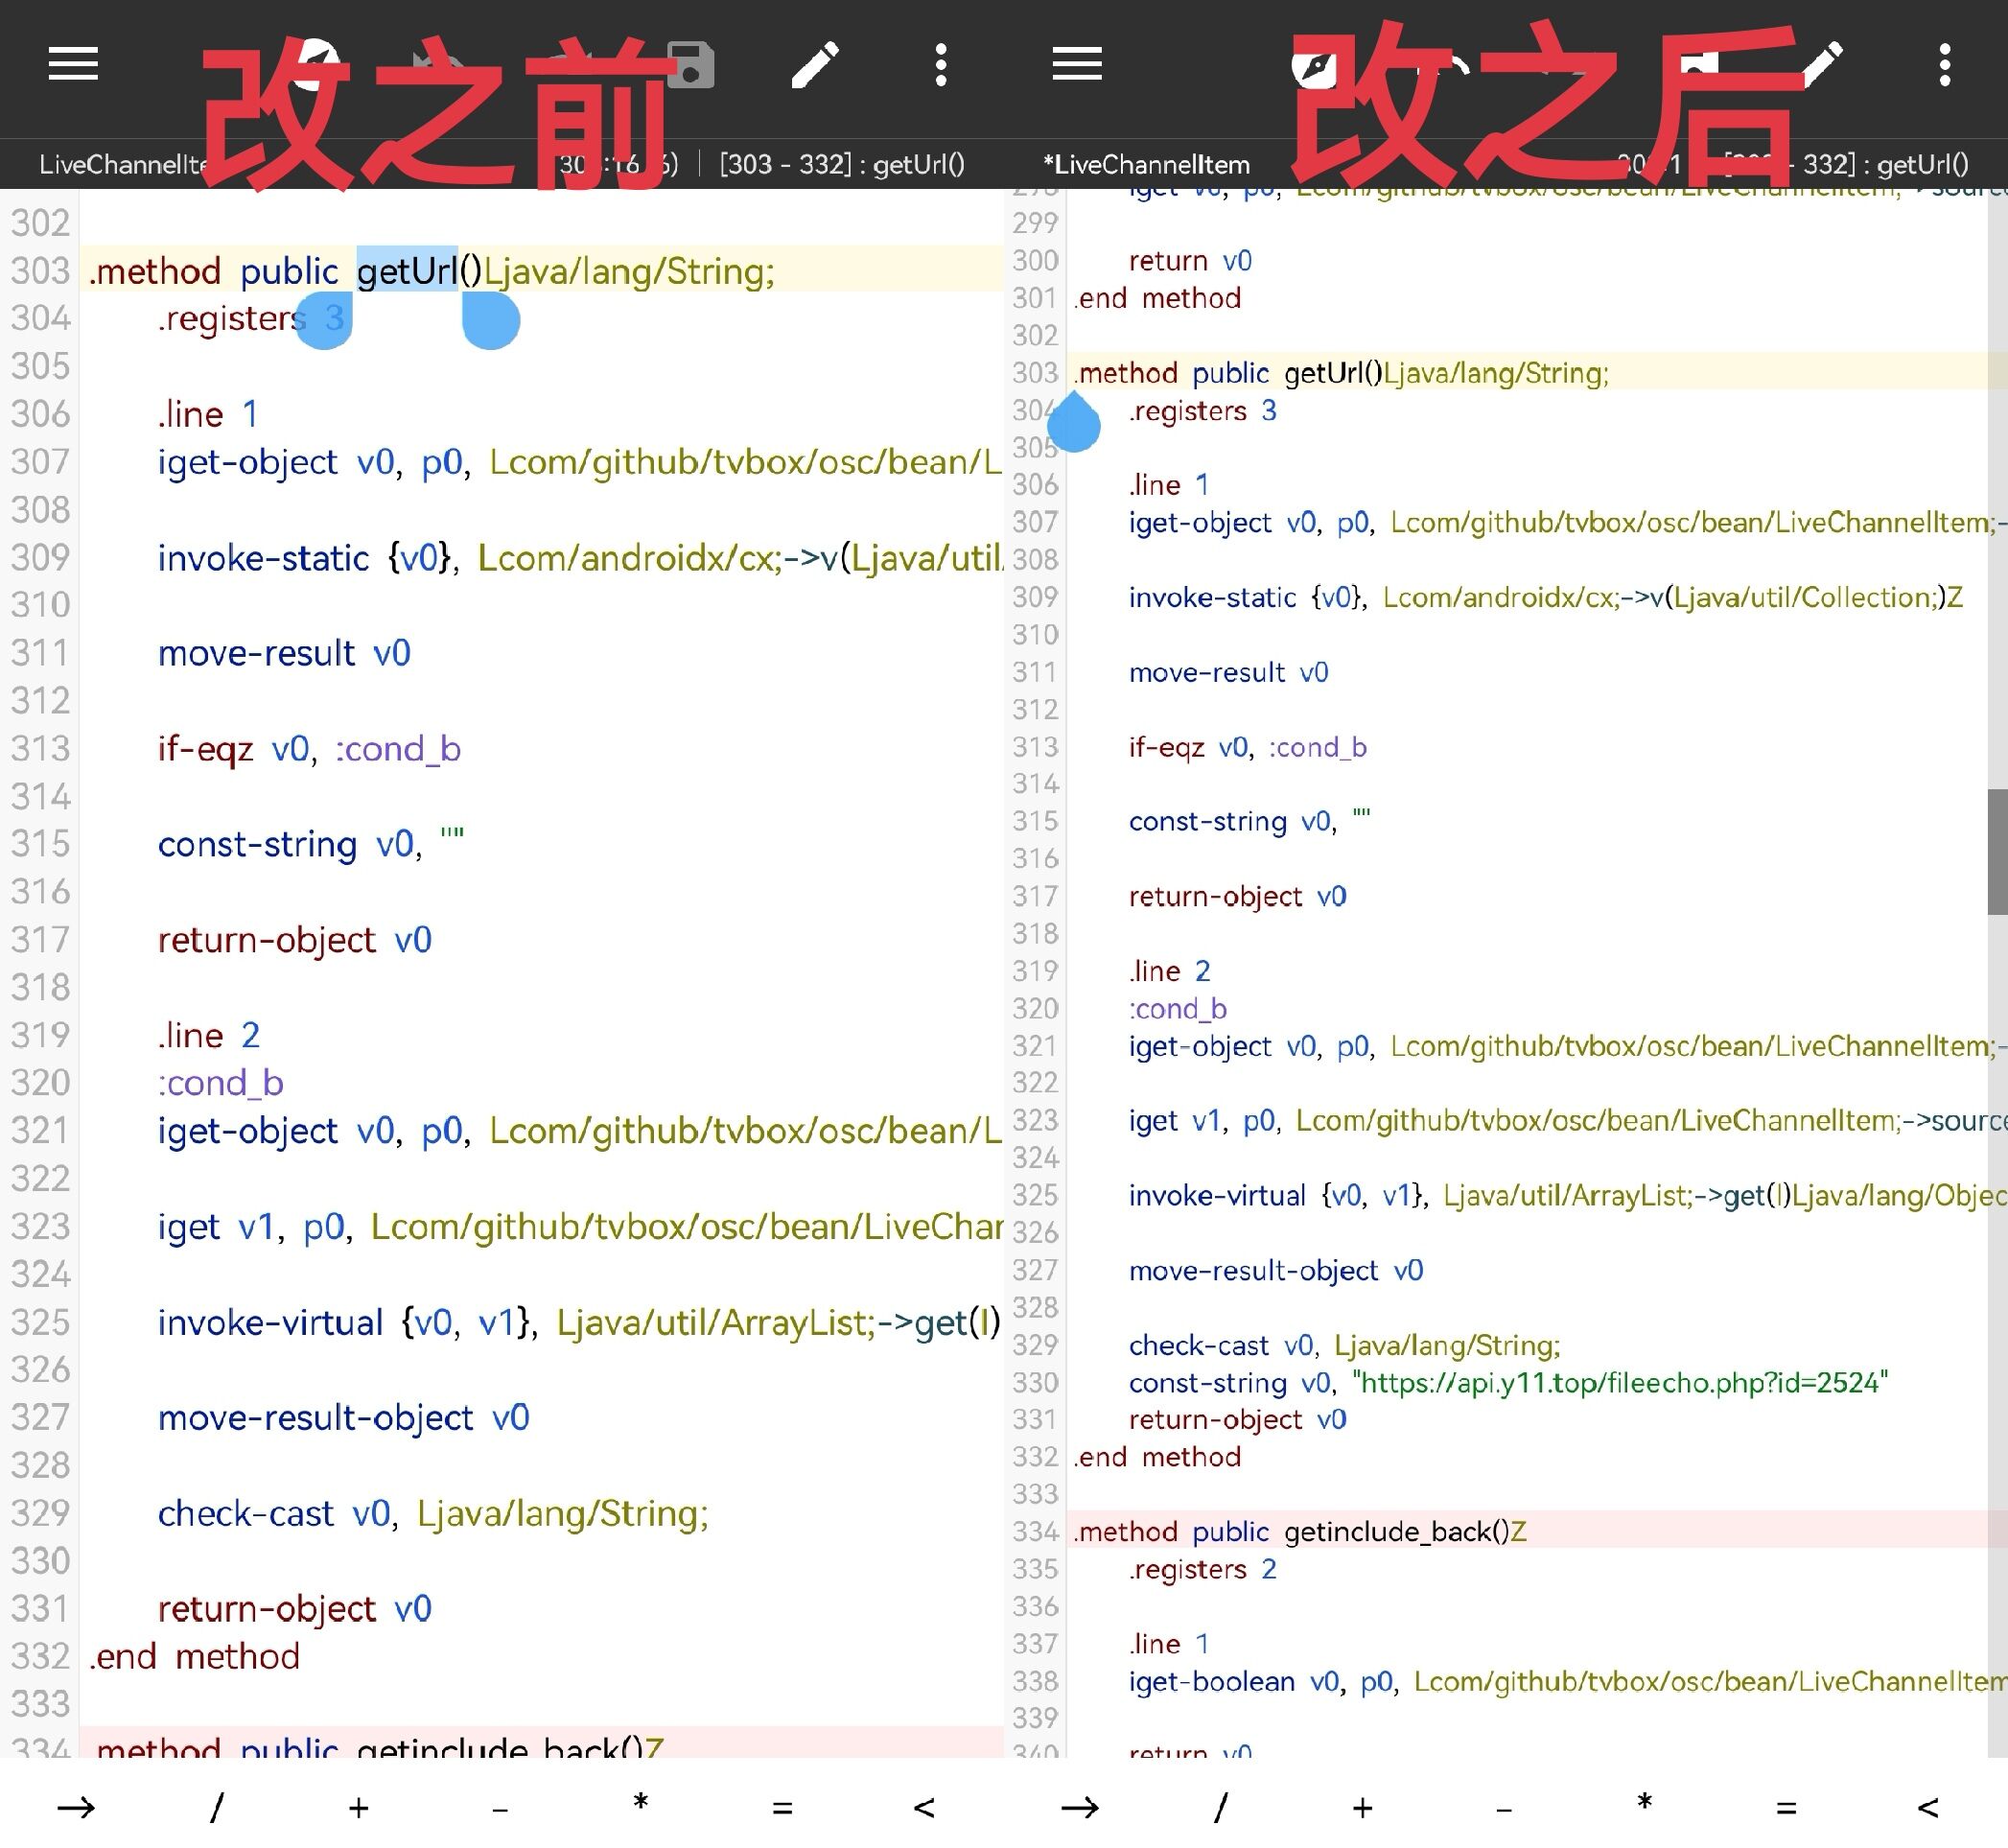Click the api.y11.top URL string in the right editor
Viewport: 2008px width, 1848px height.
[1620, 1382]
